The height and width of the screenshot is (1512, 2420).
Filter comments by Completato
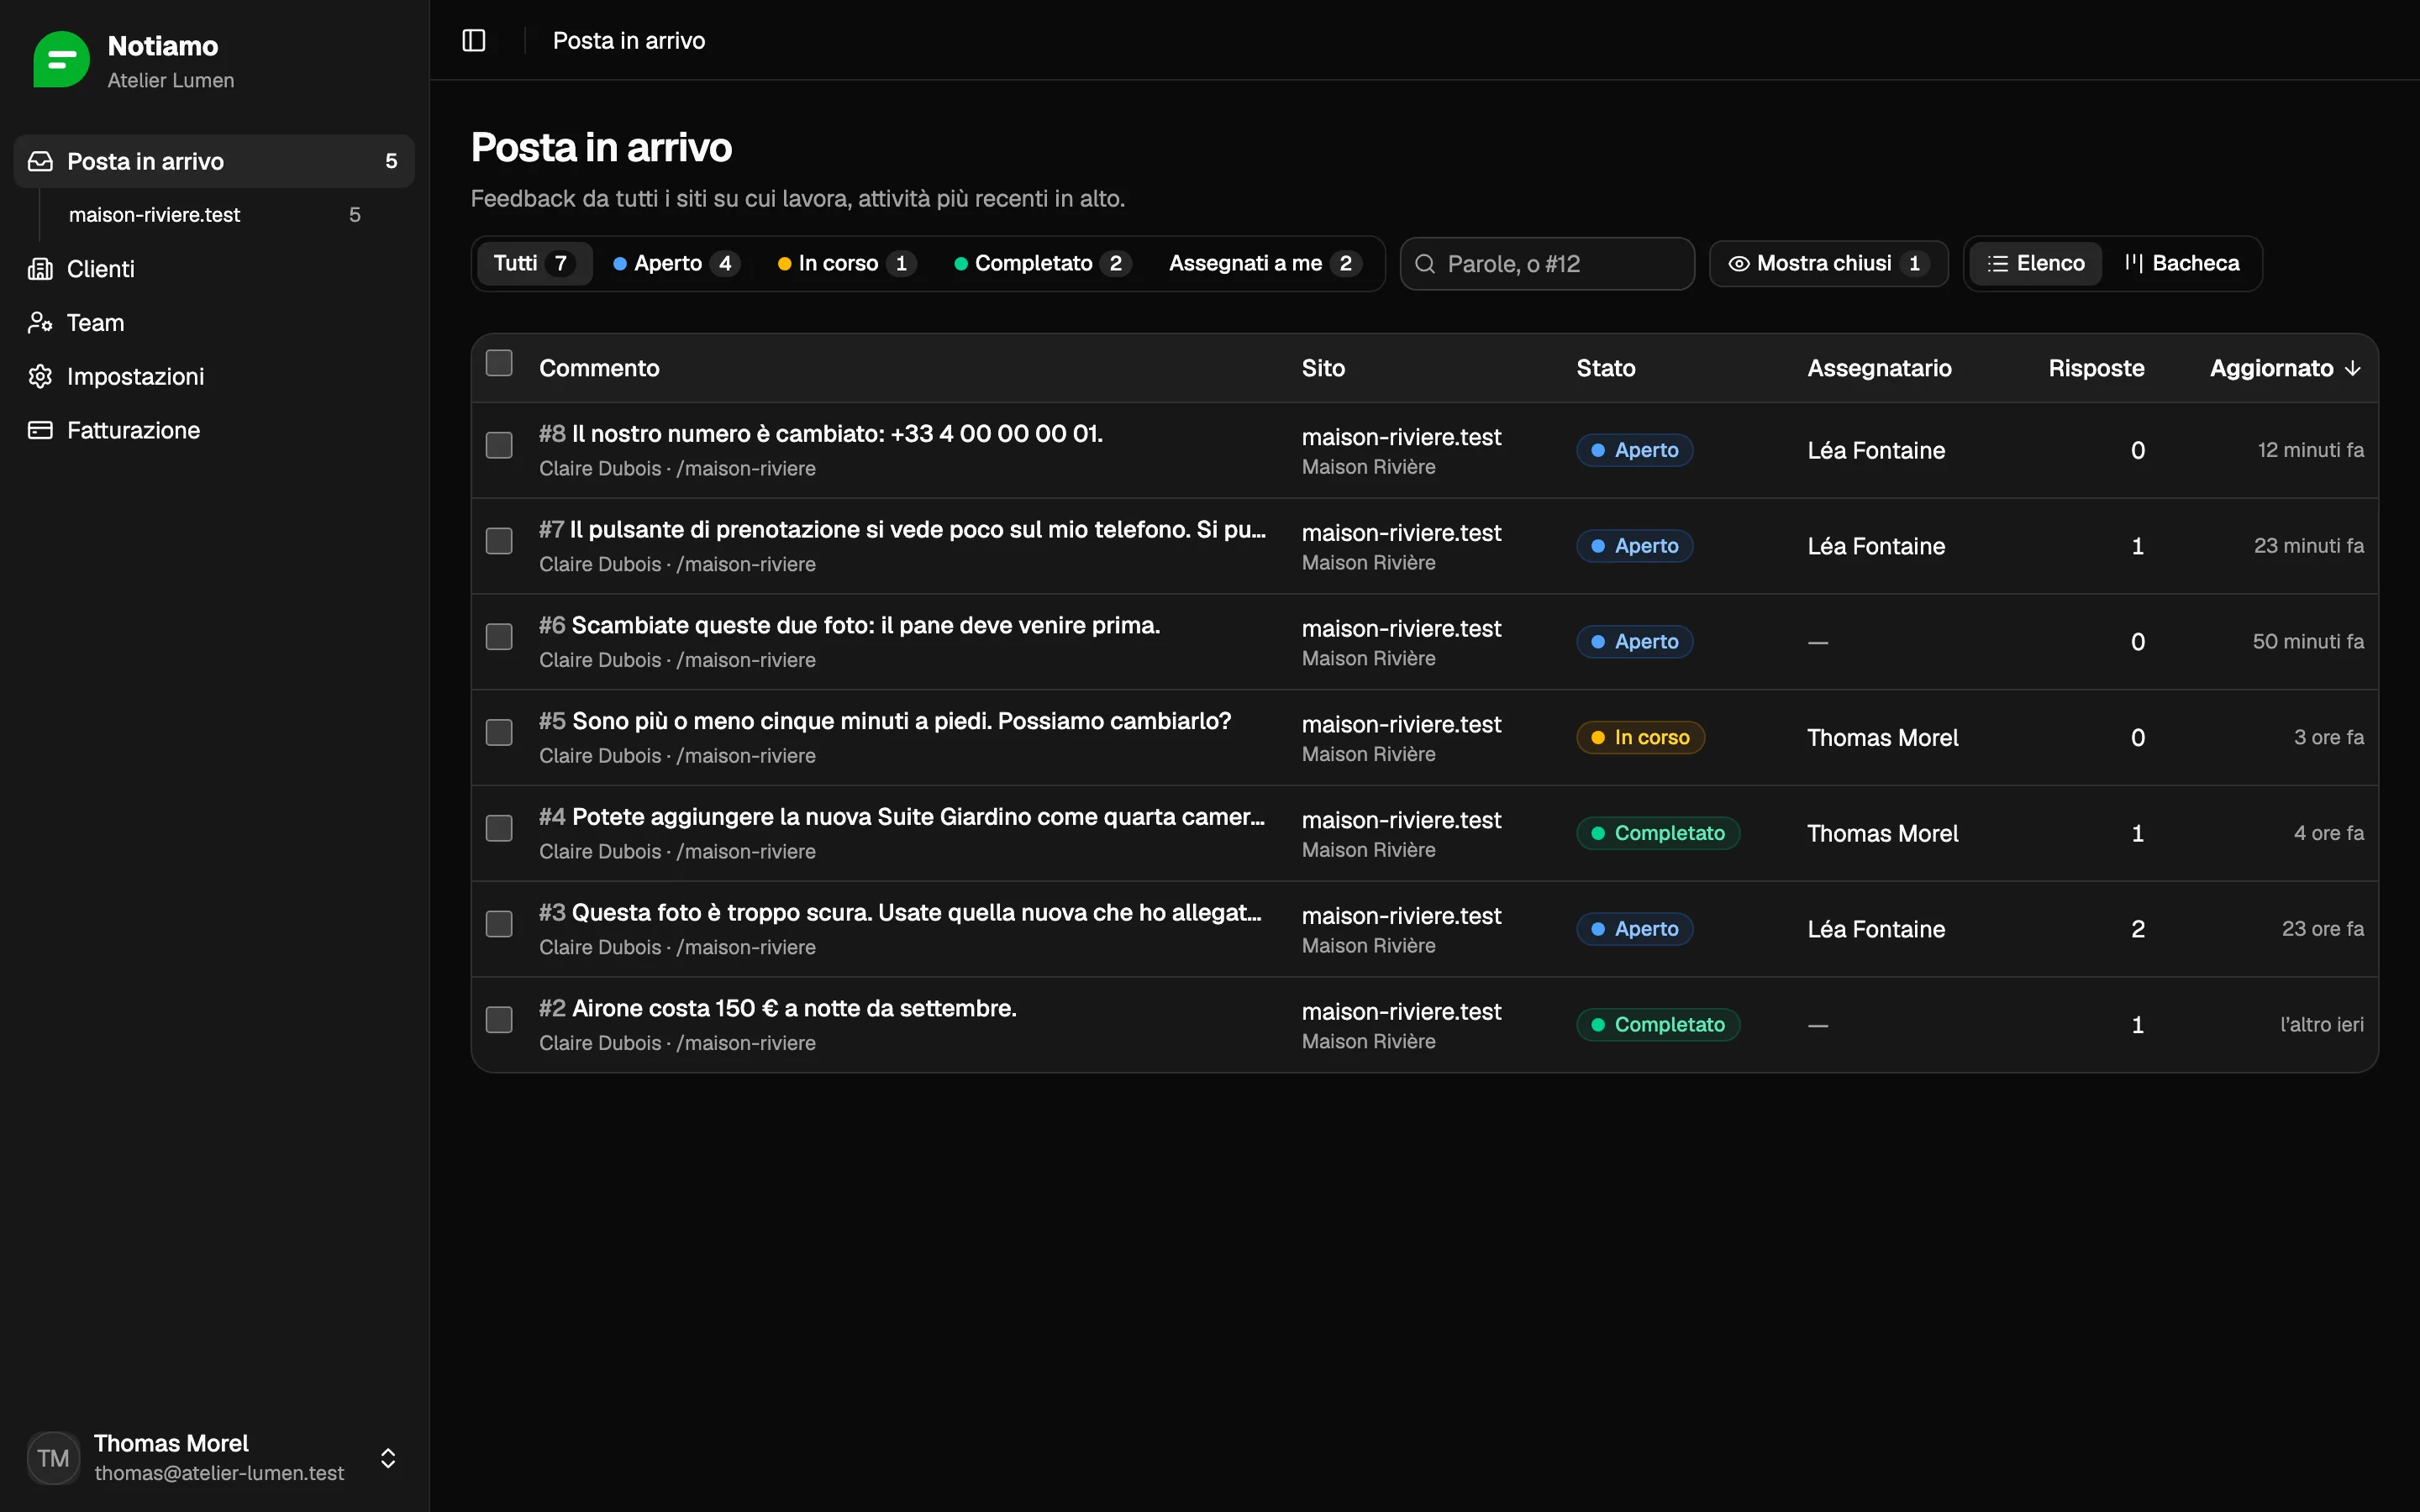1042,264
